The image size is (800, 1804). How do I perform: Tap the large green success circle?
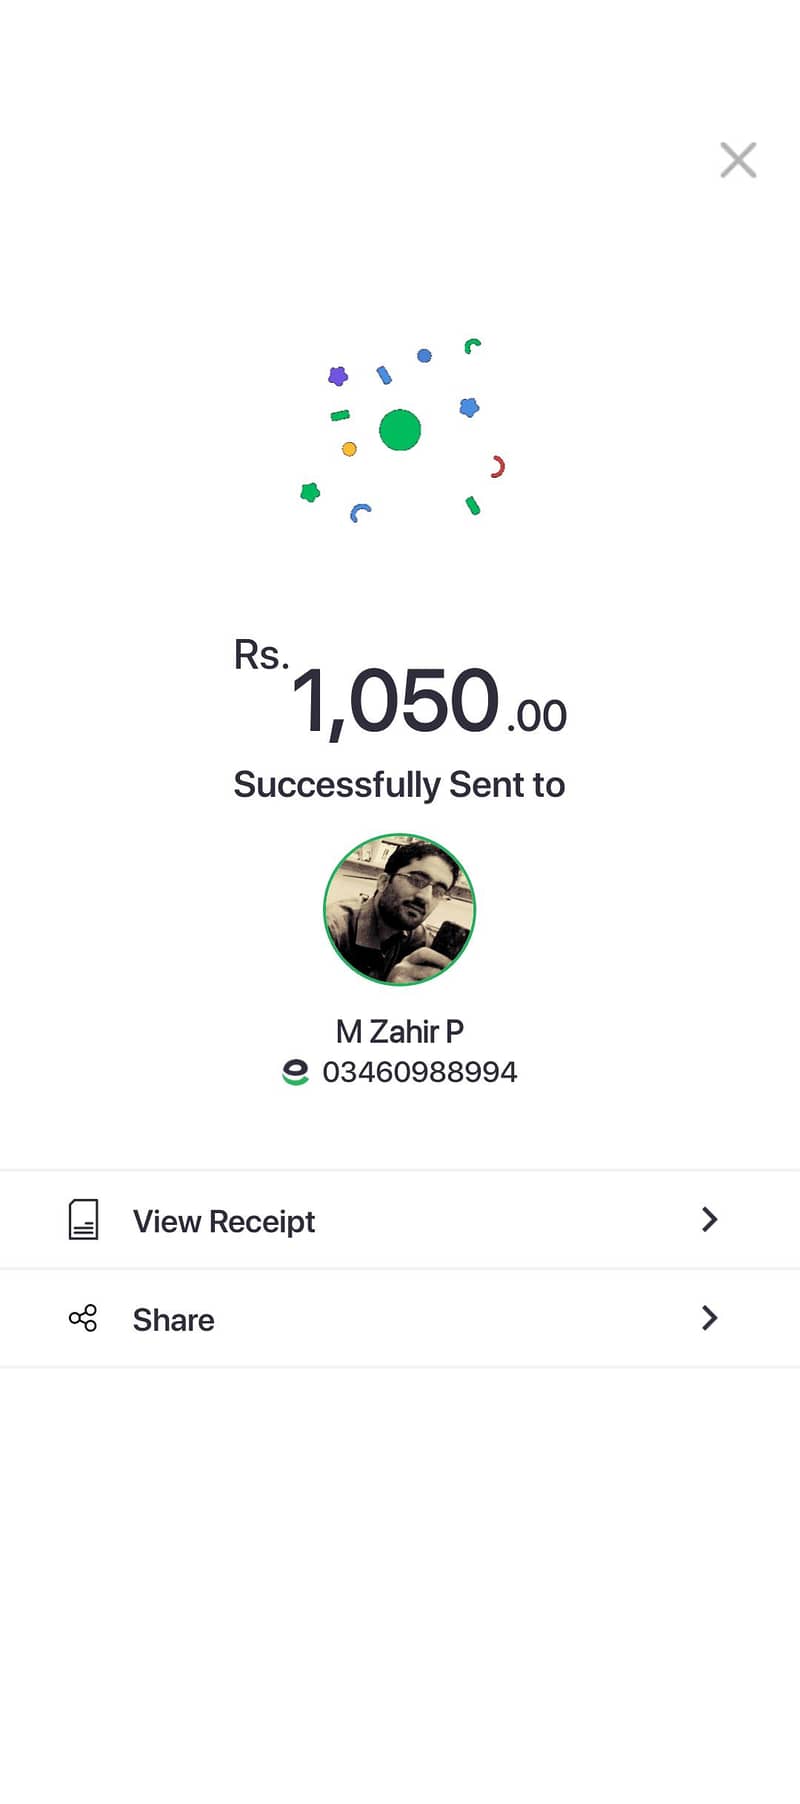[x=400, y=430]
